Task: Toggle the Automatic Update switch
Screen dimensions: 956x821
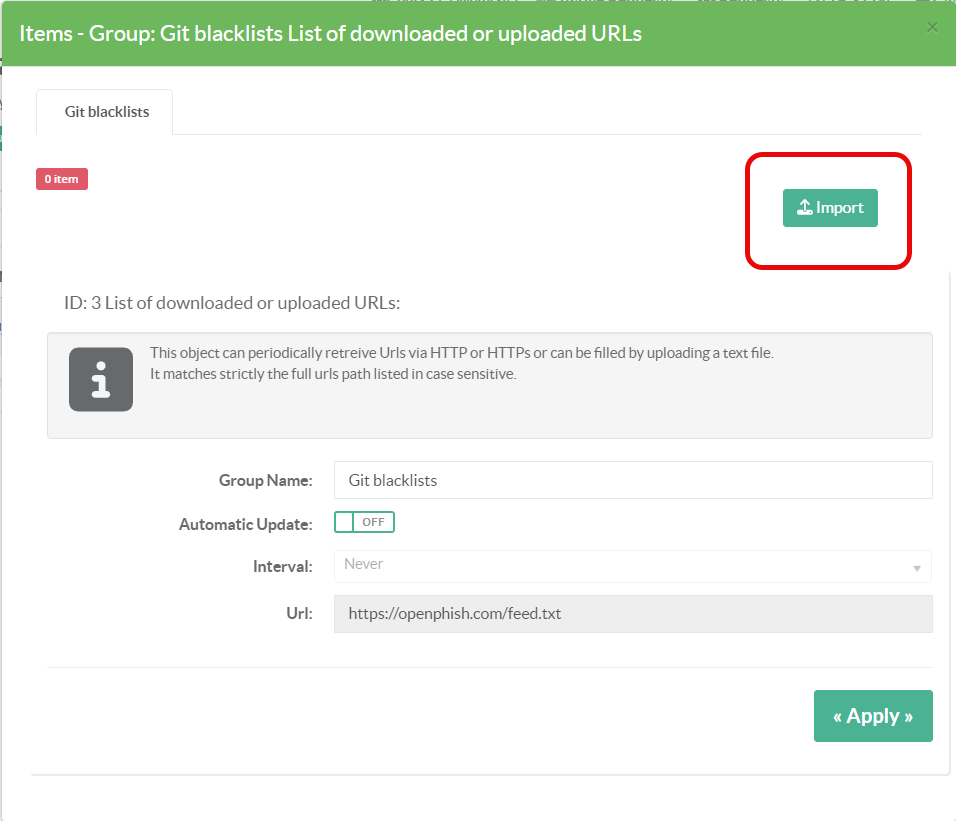Action: pyautogui.click(x=364, y=522)
